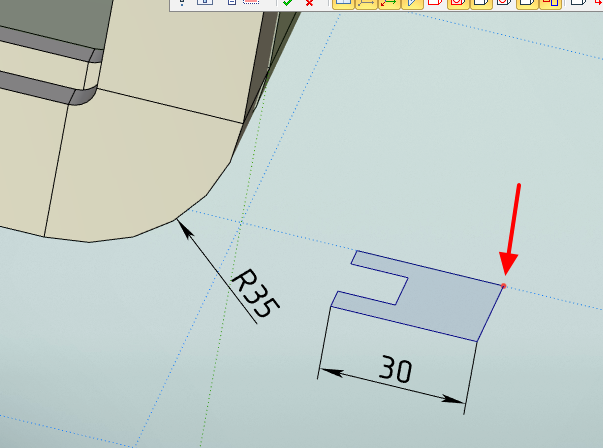Click the blue window icon in top toolbar

coord(205,3)
